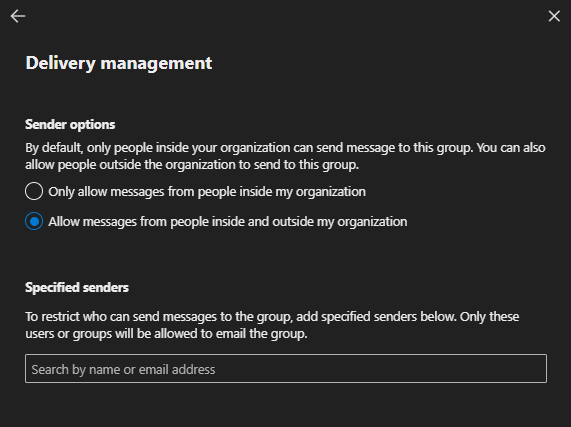Viewport: 571px width, 427px height.
Task: Click the placeholder text in the sender search box
Action: pyautogui.click(x=123, y=369)
